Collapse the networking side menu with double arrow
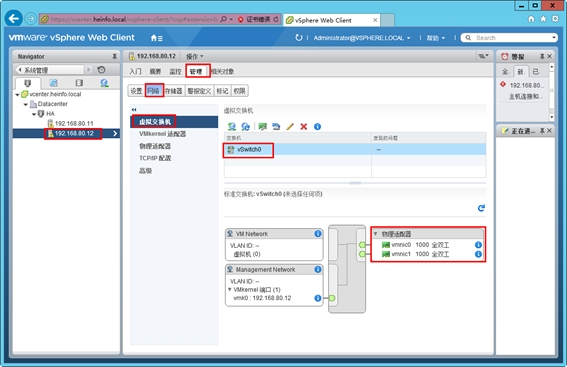The image size is (567, 367). [134, 110]
